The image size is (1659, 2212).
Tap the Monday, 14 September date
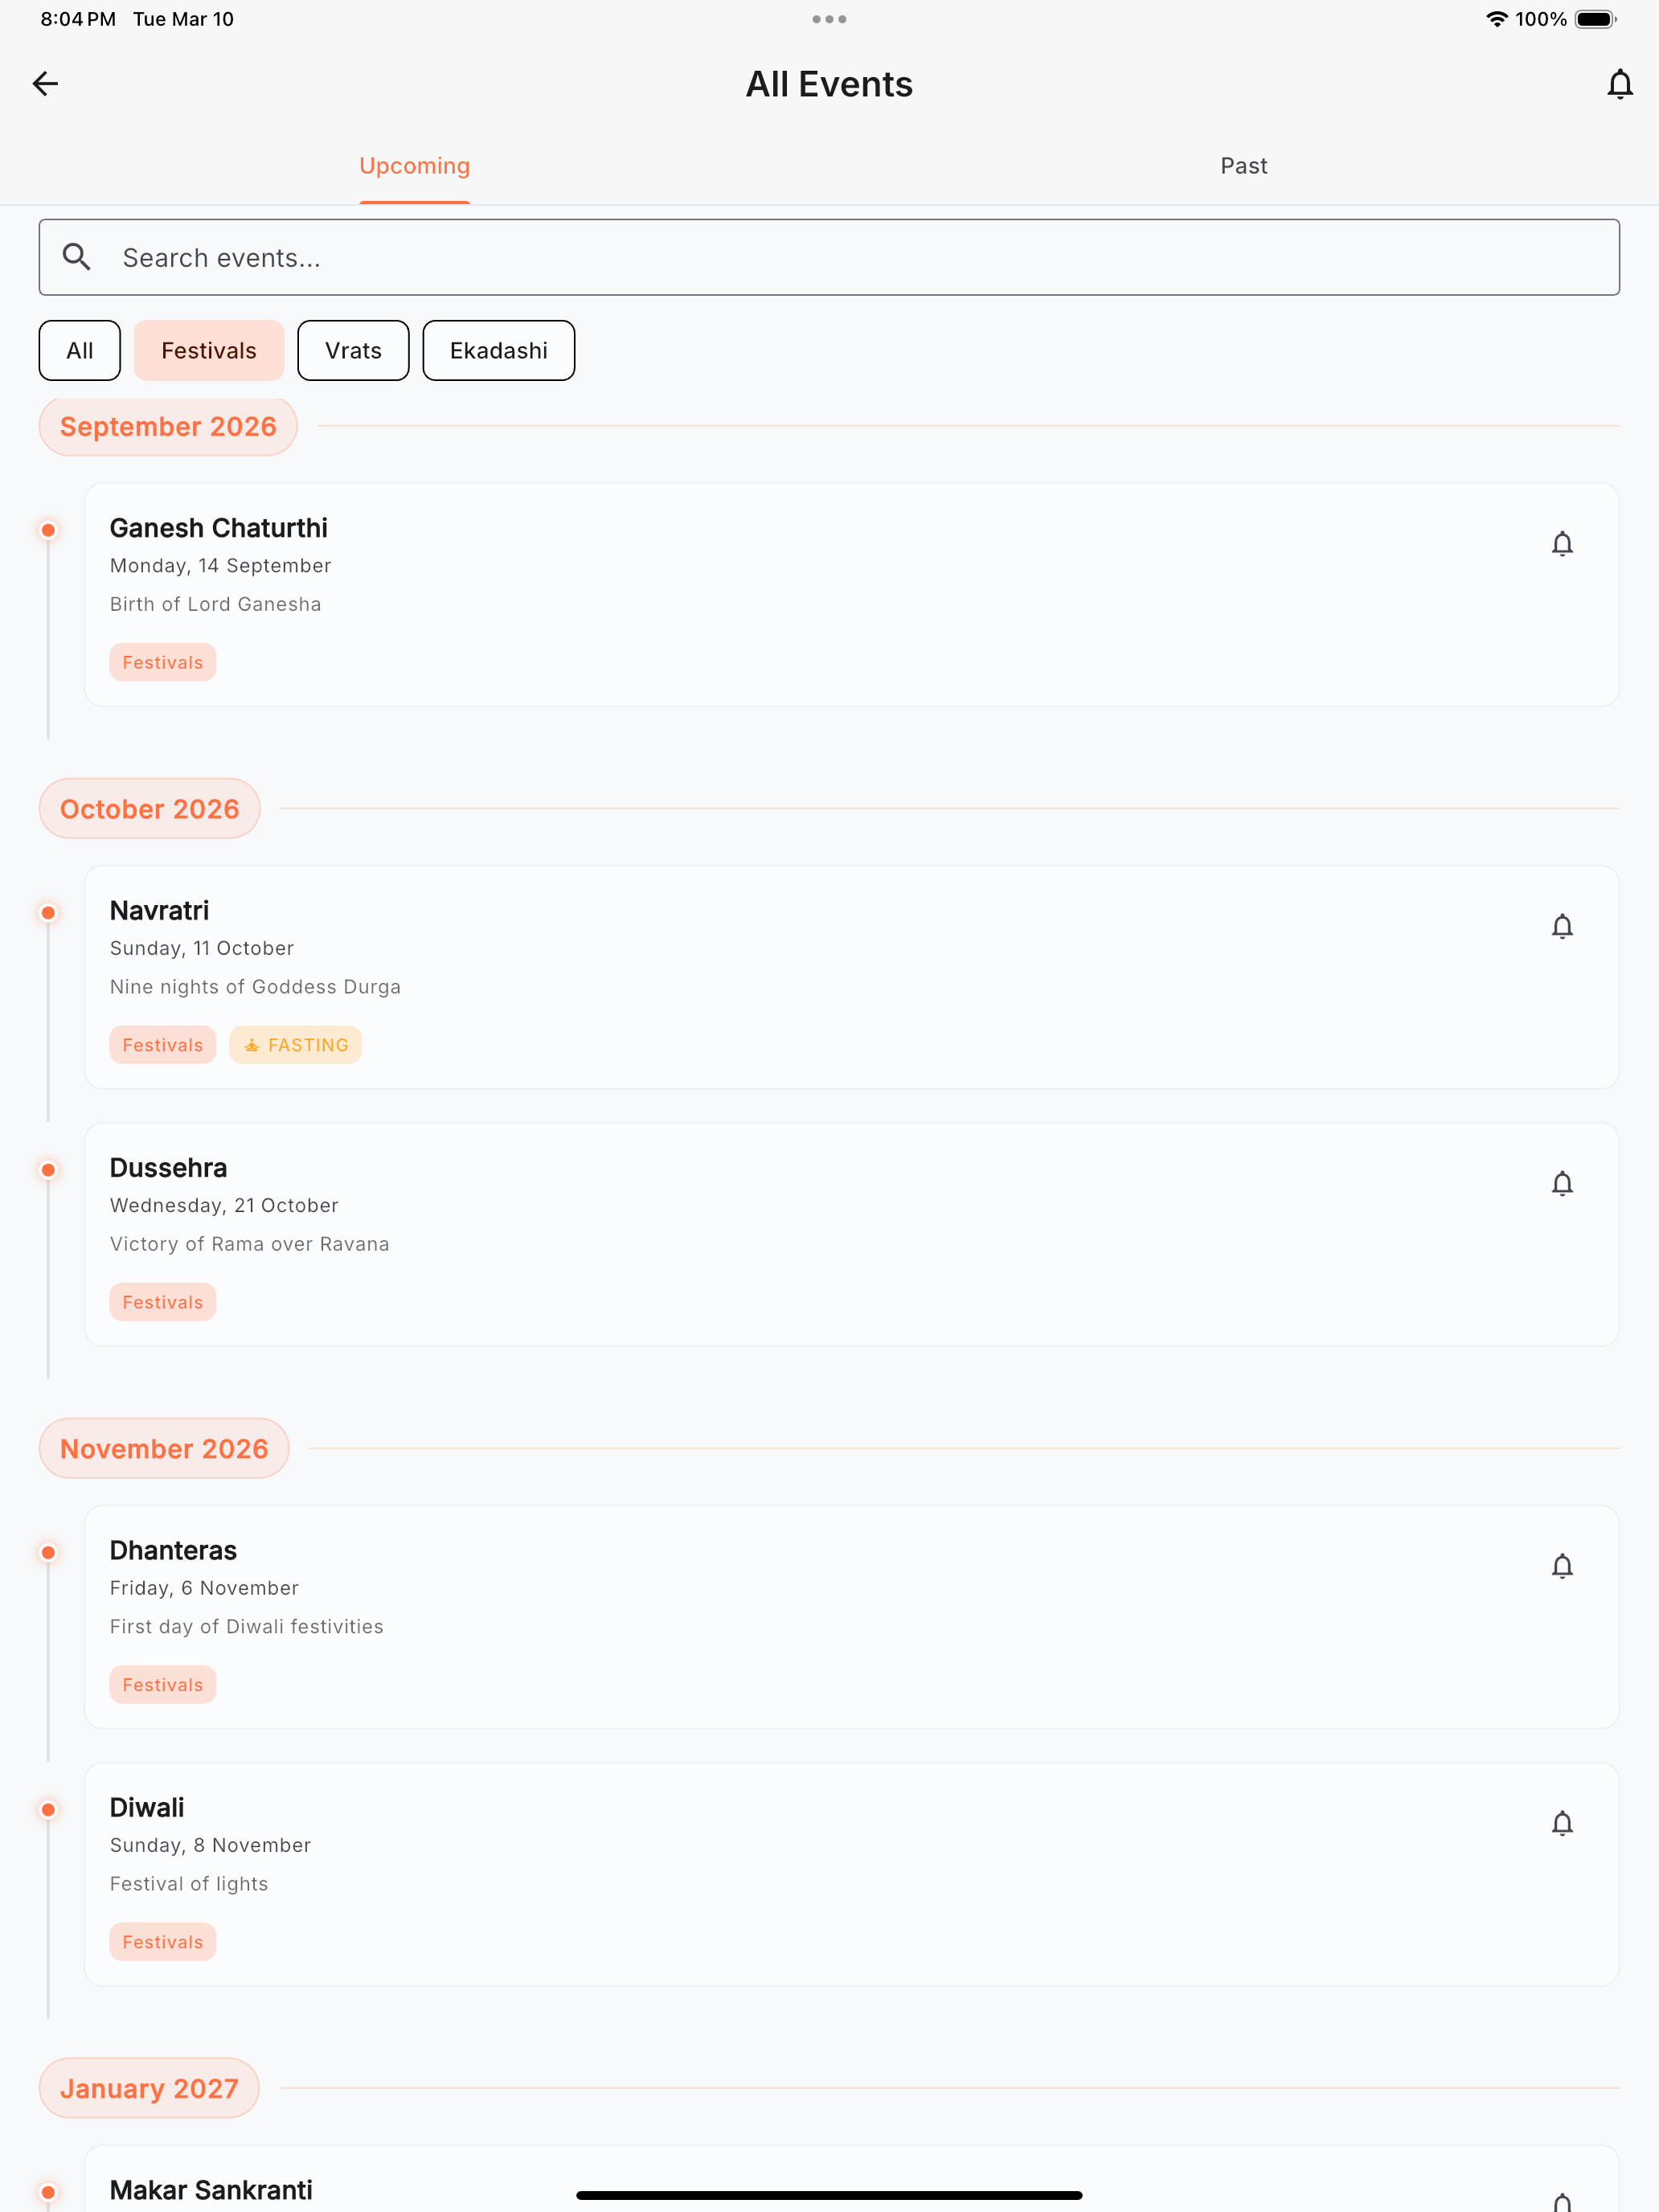220,566
